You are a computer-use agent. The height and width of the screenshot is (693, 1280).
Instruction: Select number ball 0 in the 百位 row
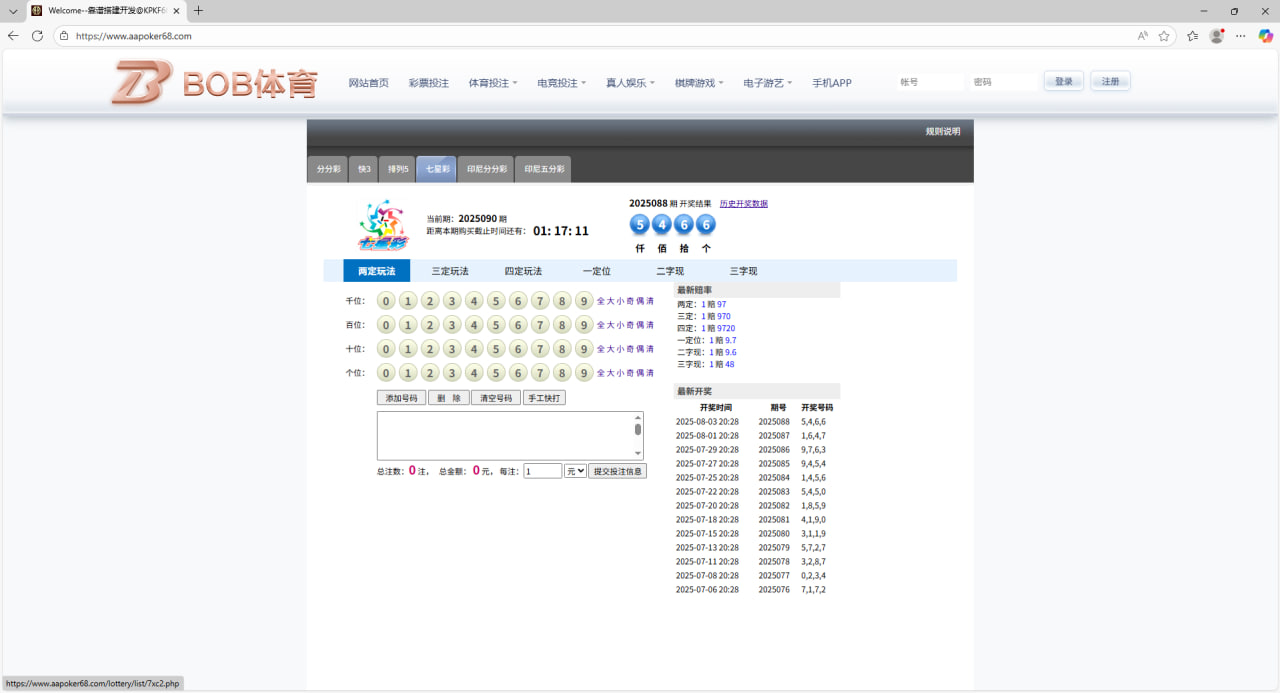coord(386,325)
